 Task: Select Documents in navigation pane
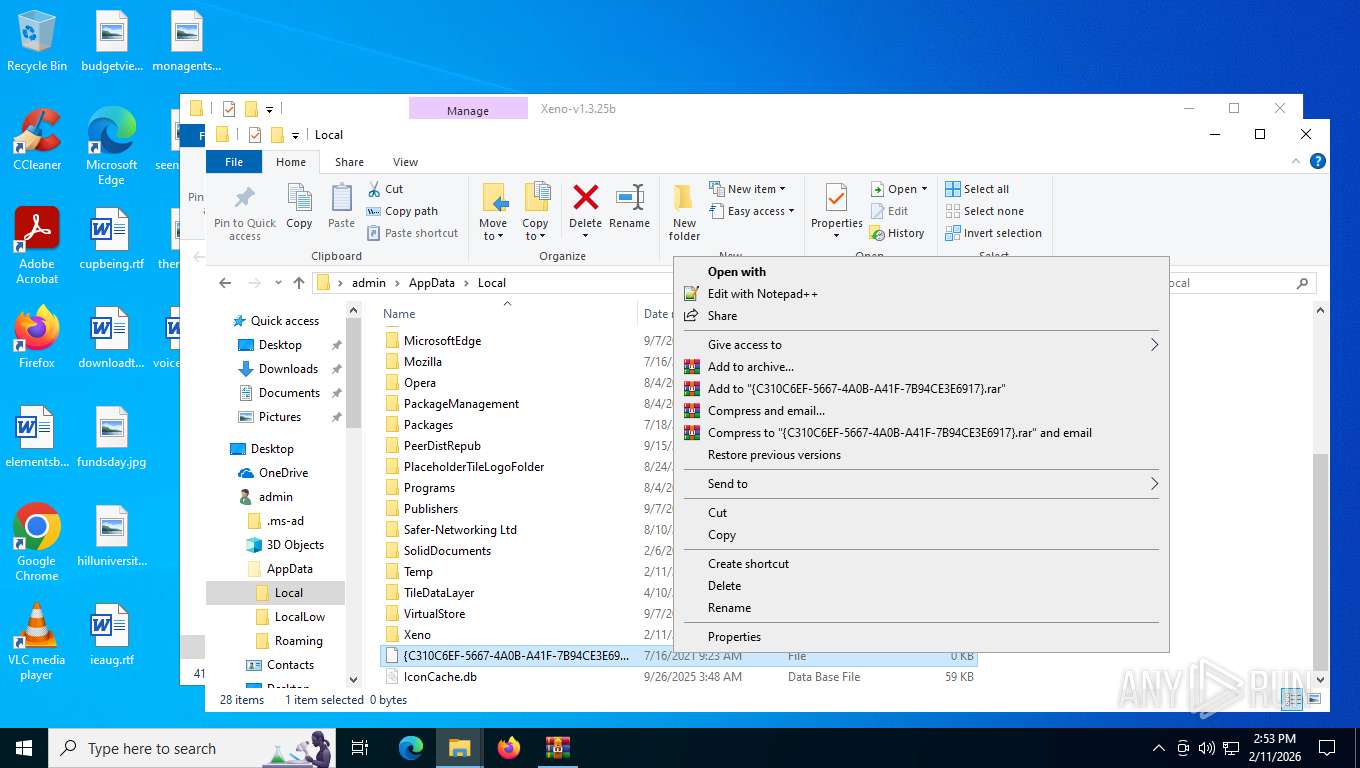point(289,393)
